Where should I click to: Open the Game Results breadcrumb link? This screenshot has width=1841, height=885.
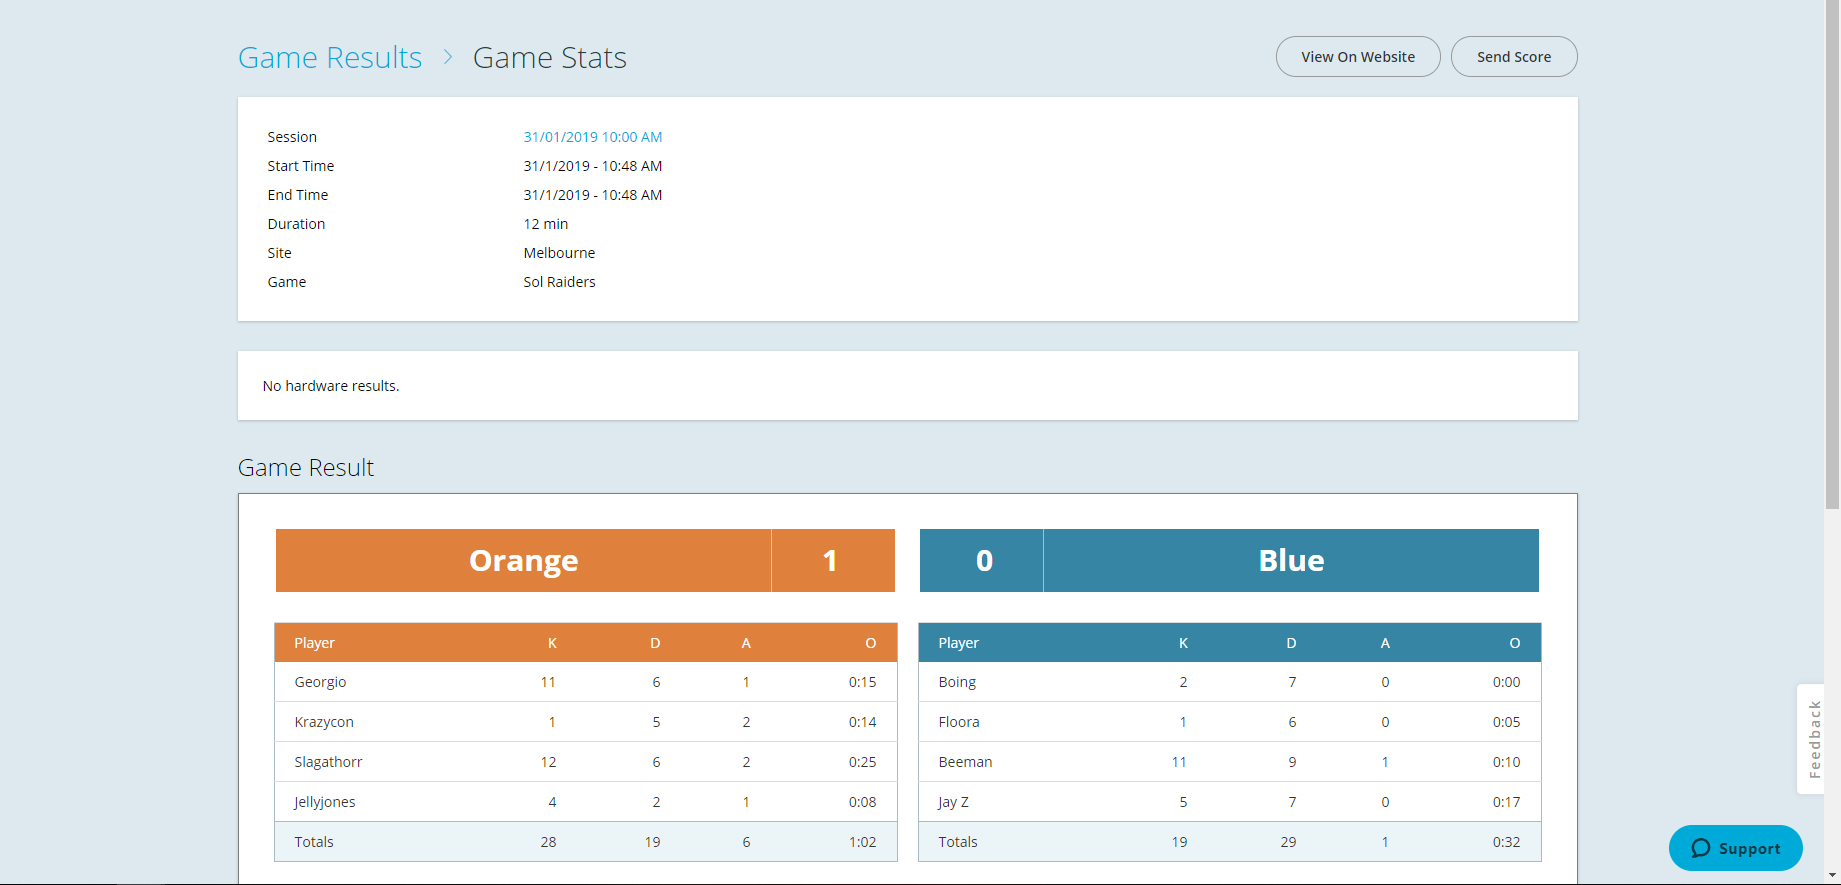pyautogui.click(x=330, y=58)
